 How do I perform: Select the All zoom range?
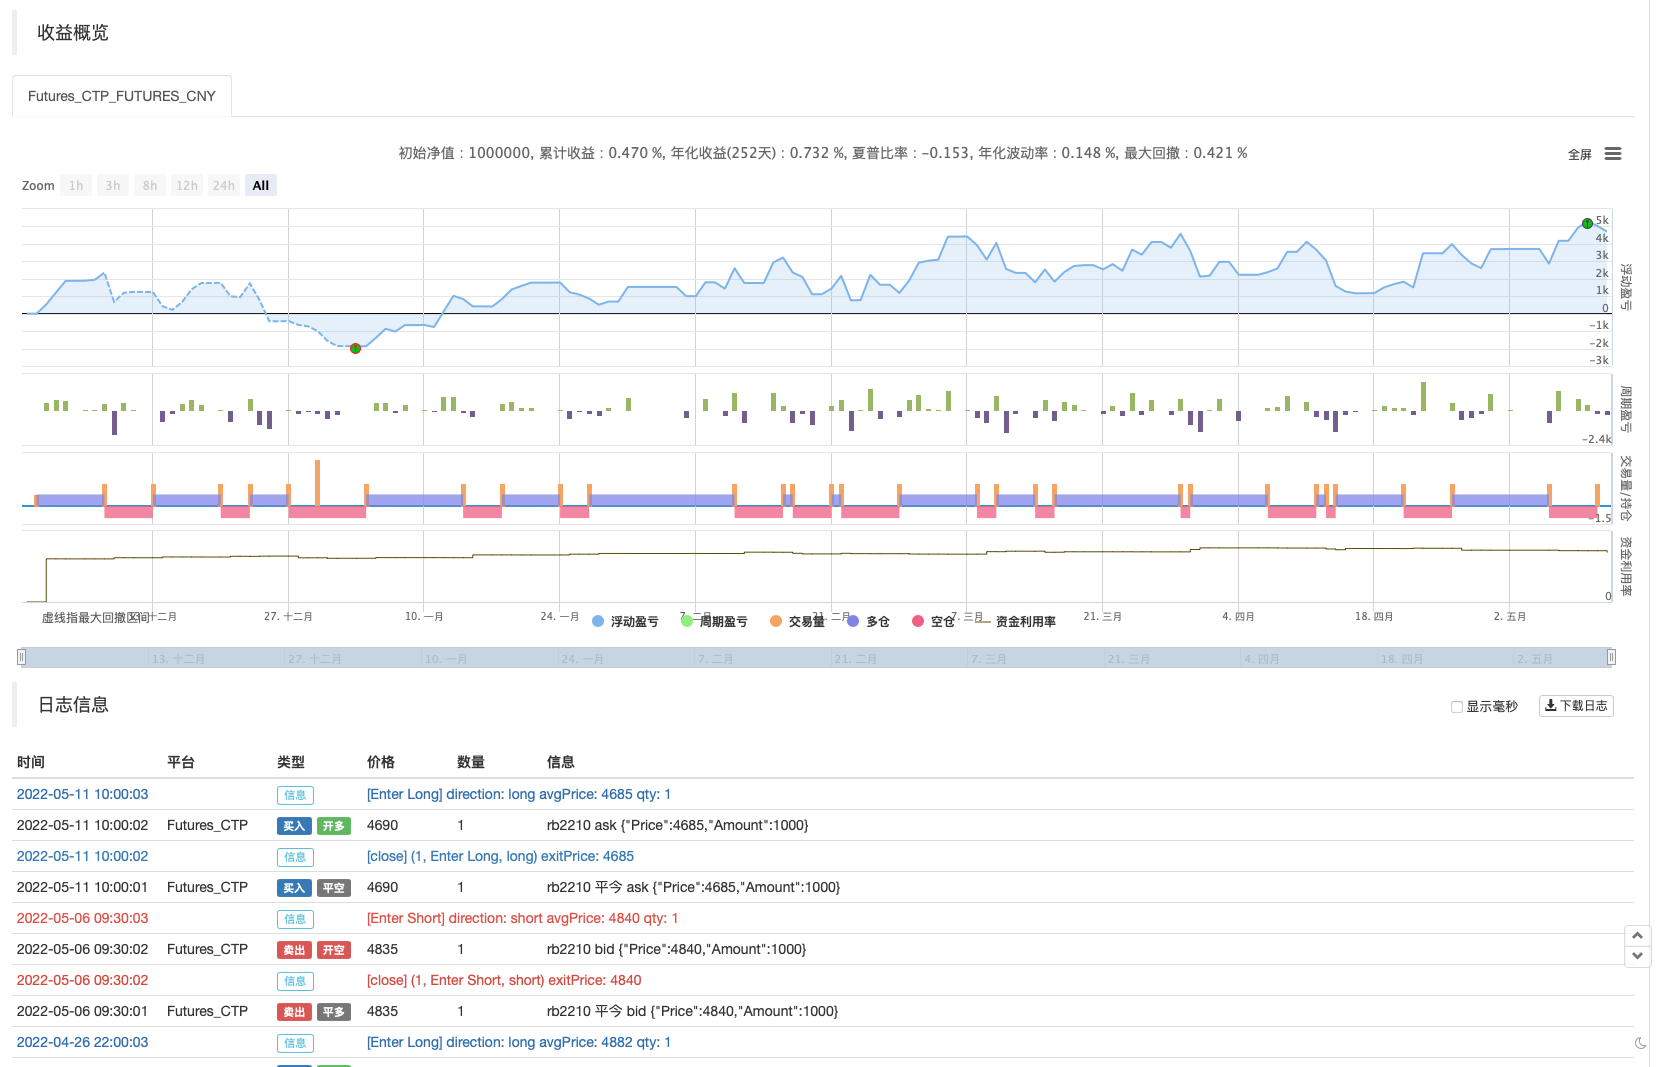[x=261, y=186]
